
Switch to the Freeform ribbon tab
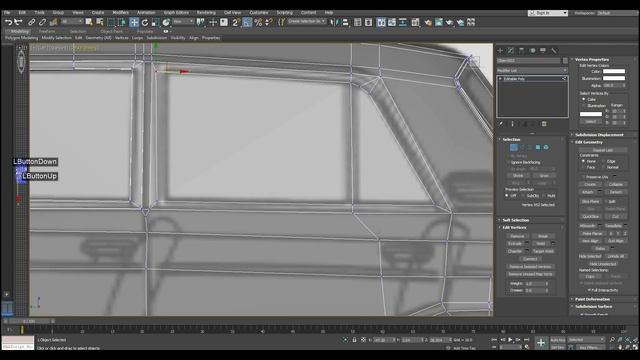47,31
